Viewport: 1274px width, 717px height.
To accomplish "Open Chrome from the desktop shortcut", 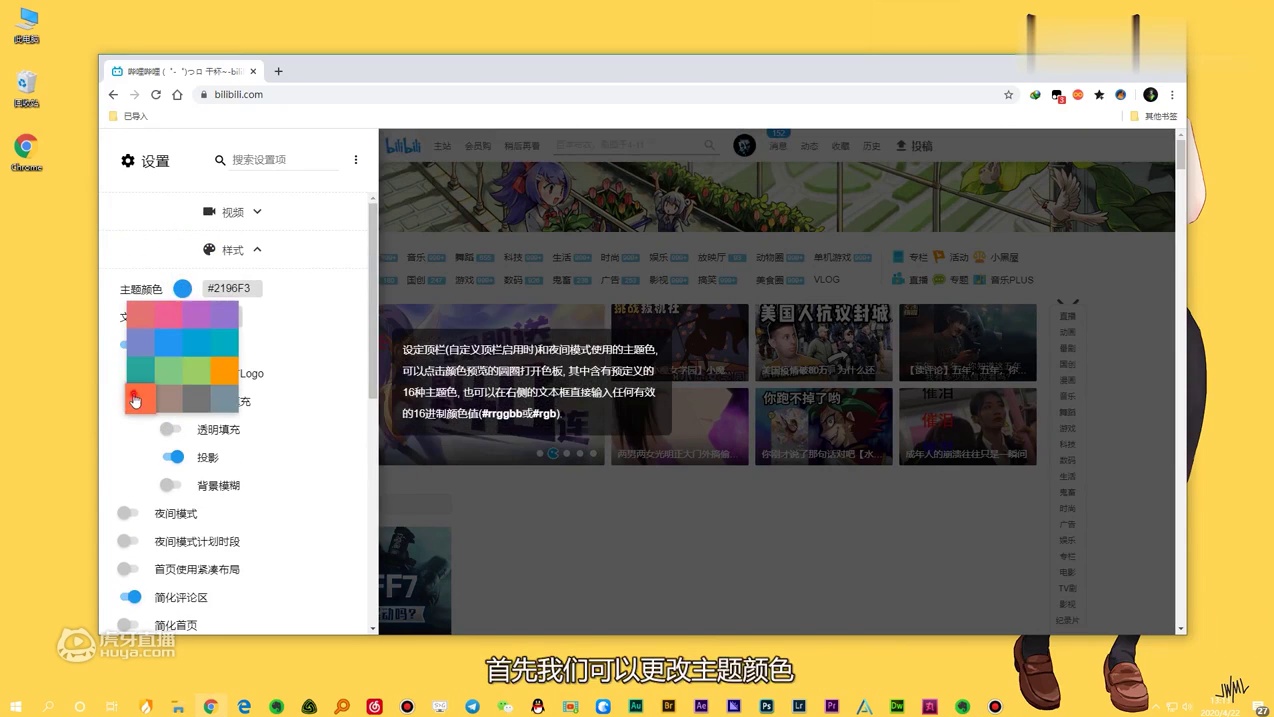I will (x=26, y=152).
